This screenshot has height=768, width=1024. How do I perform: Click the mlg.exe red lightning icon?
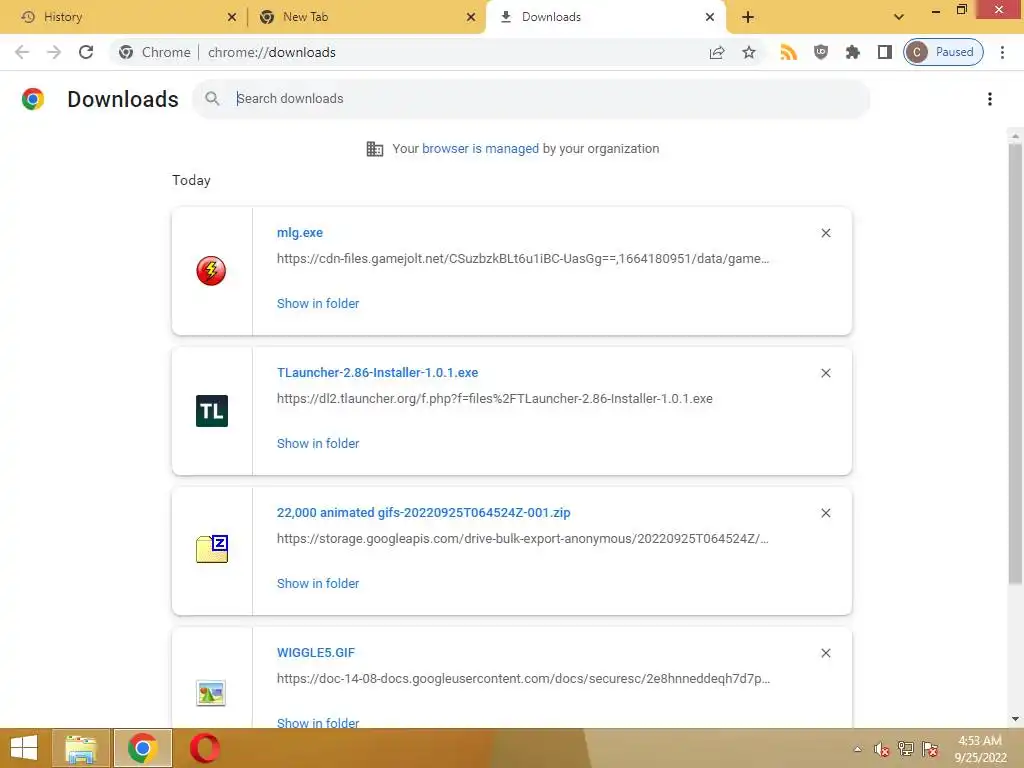pyautogui.click(x=211, y=271)
